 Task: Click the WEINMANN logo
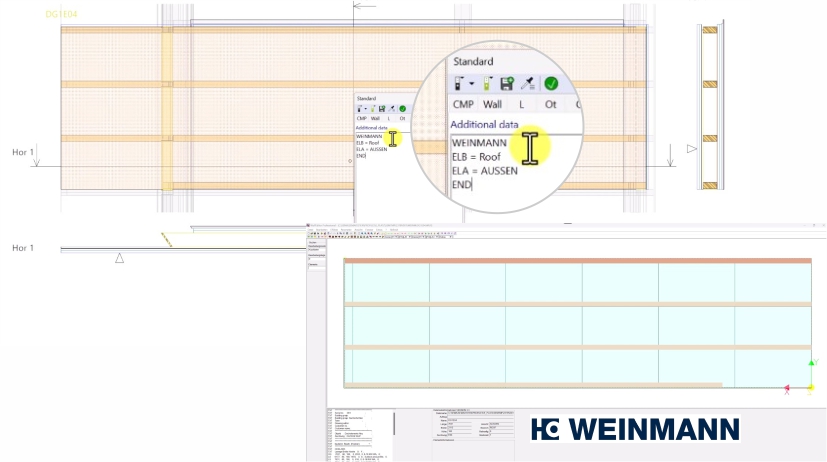[x=635, y=429]
